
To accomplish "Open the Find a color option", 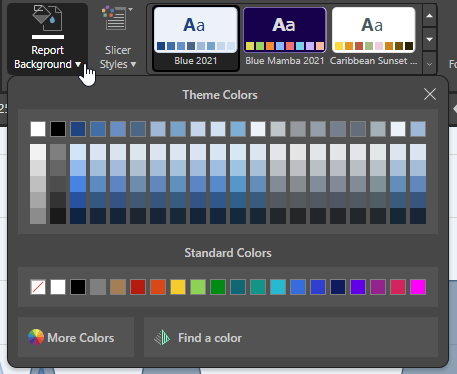I will [x=291, y=337].
